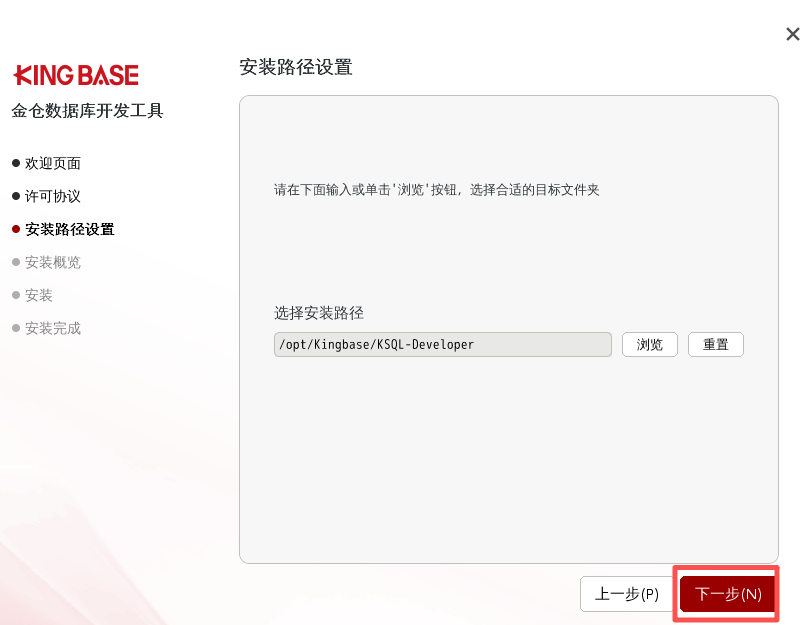The width and height of the screenshot is (811, 625).
Task: Select the 安装概览 sidebar step
Action: (x=53, y=262)
